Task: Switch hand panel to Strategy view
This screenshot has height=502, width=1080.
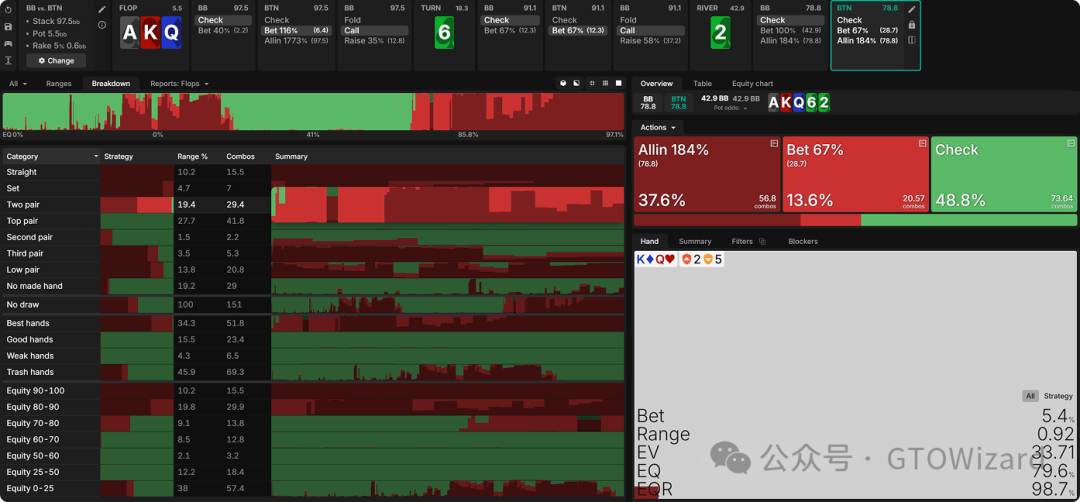Action: (x=1058, y=396)
